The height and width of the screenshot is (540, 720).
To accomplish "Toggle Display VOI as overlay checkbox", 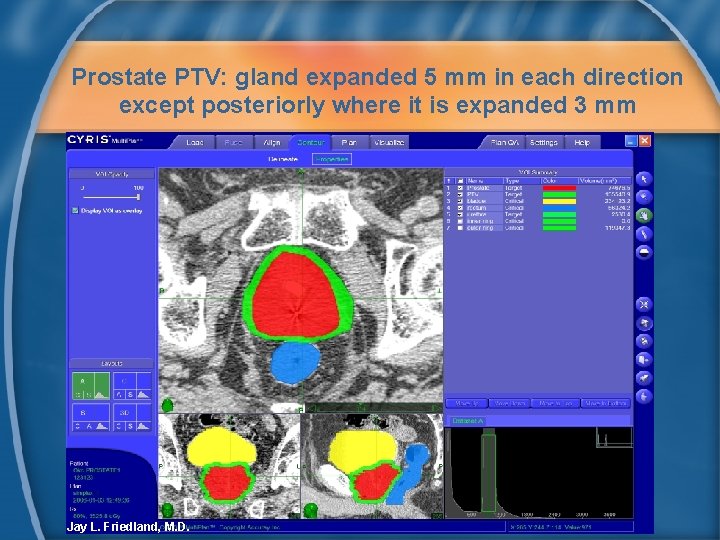I will click(75, 210).
